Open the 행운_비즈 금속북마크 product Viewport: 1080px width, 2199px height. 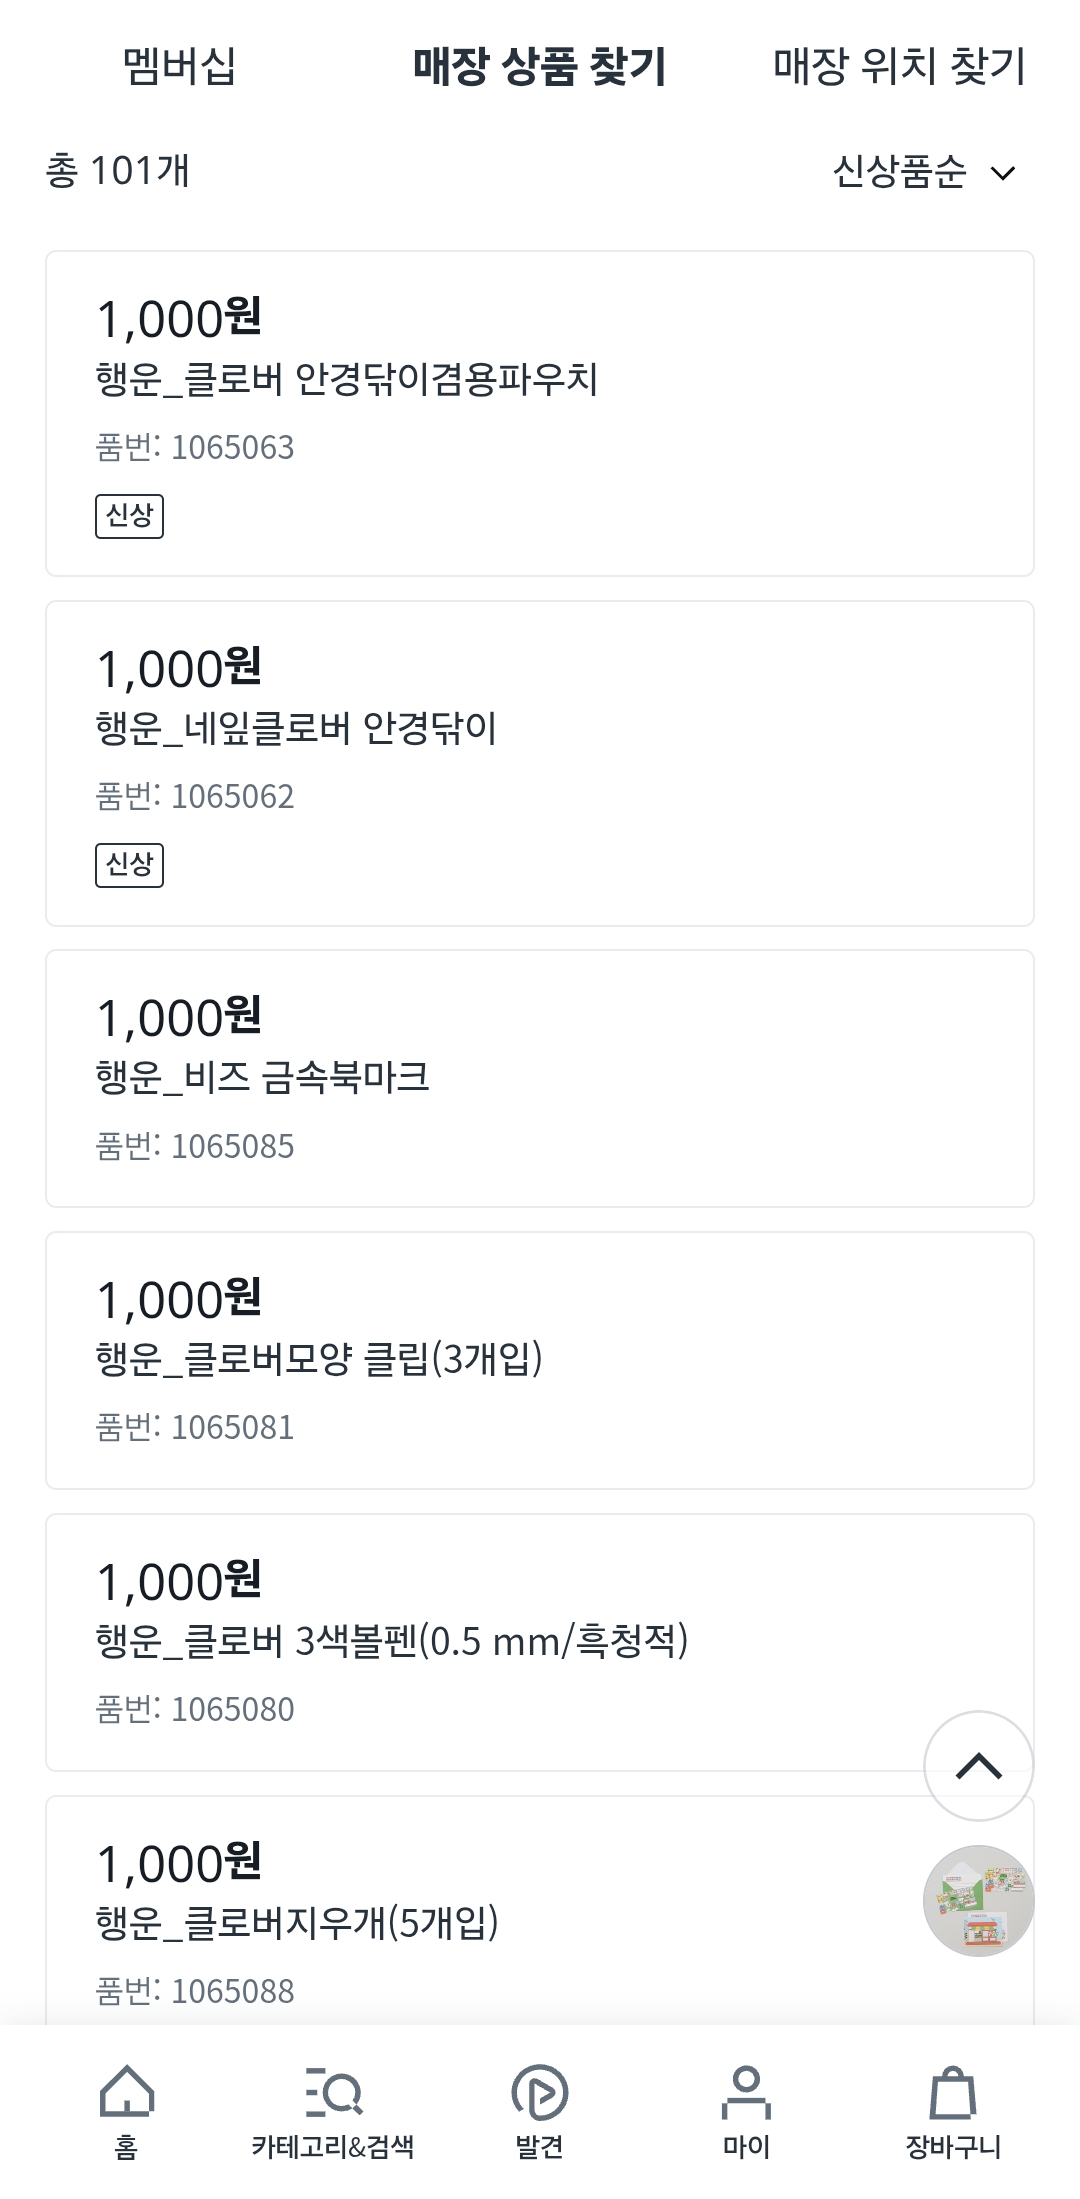(539, 1078)
